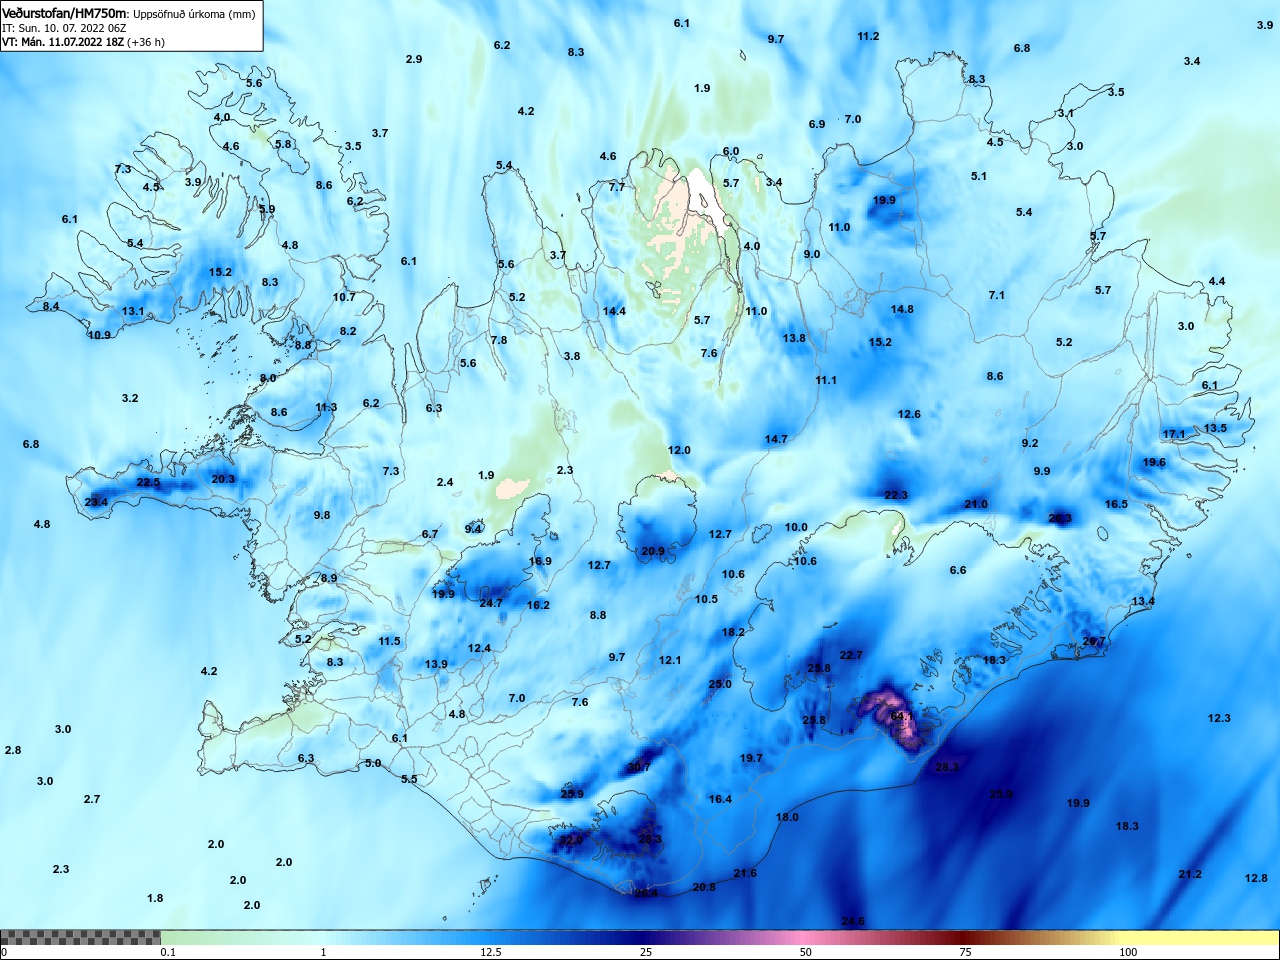Click the 16.4 value
The width and height of the screenshot is (1280, 960).
[720, 799]
